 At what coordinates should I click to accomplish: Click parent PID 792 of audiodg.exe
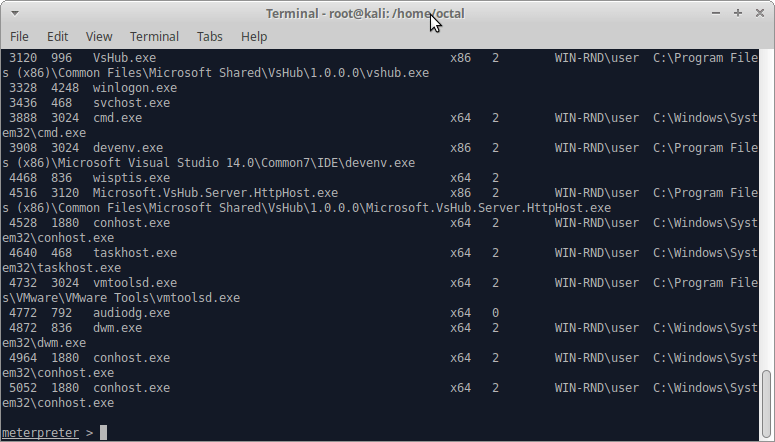[x=61, y=313]
